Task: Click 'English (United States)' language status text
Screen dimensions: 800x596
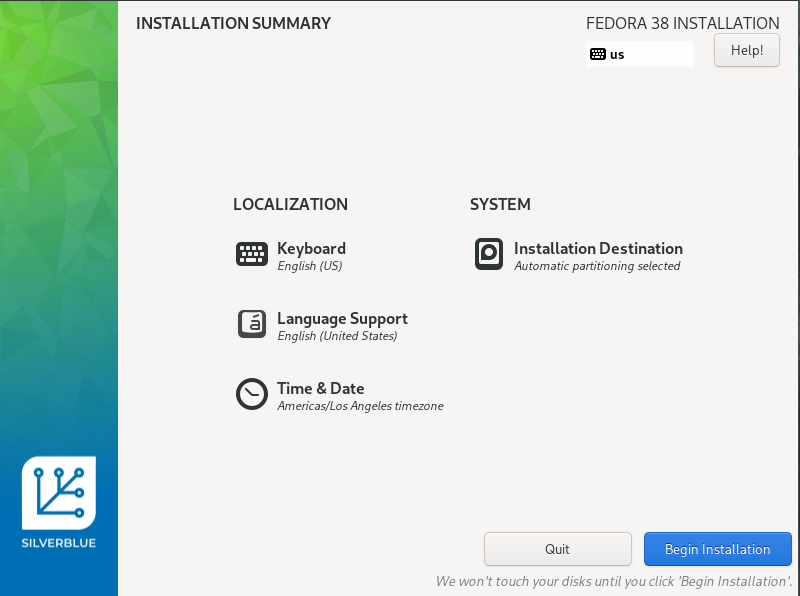Action: (337, 336)
